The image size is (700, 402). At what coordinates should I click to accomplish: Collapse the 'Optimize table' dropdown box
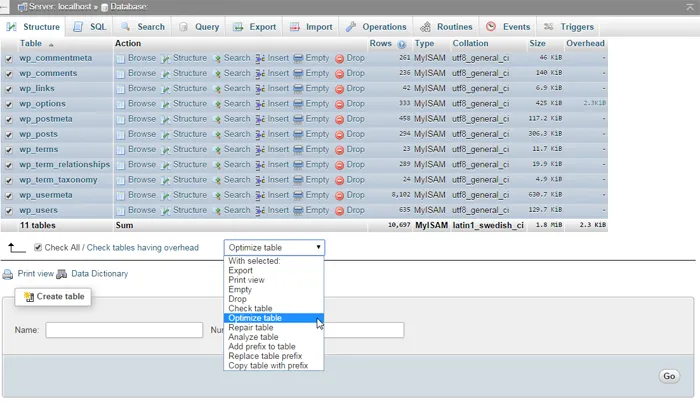click(x=274, y=247)
